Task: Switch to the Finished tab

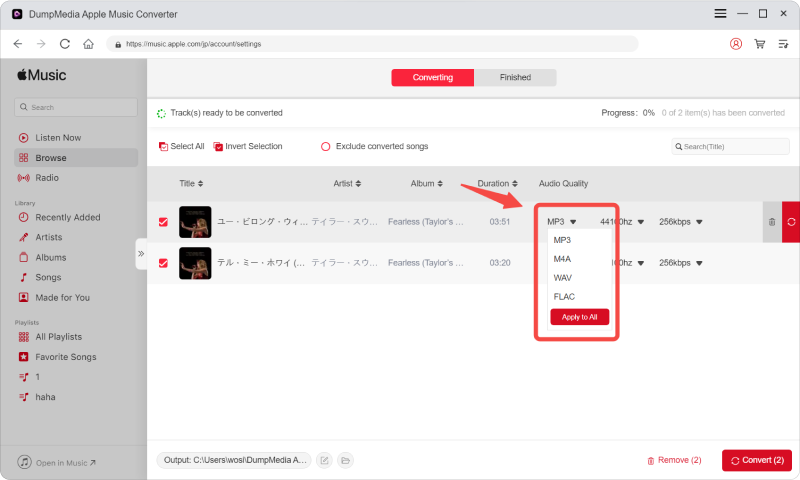Action: pos(515,77)
